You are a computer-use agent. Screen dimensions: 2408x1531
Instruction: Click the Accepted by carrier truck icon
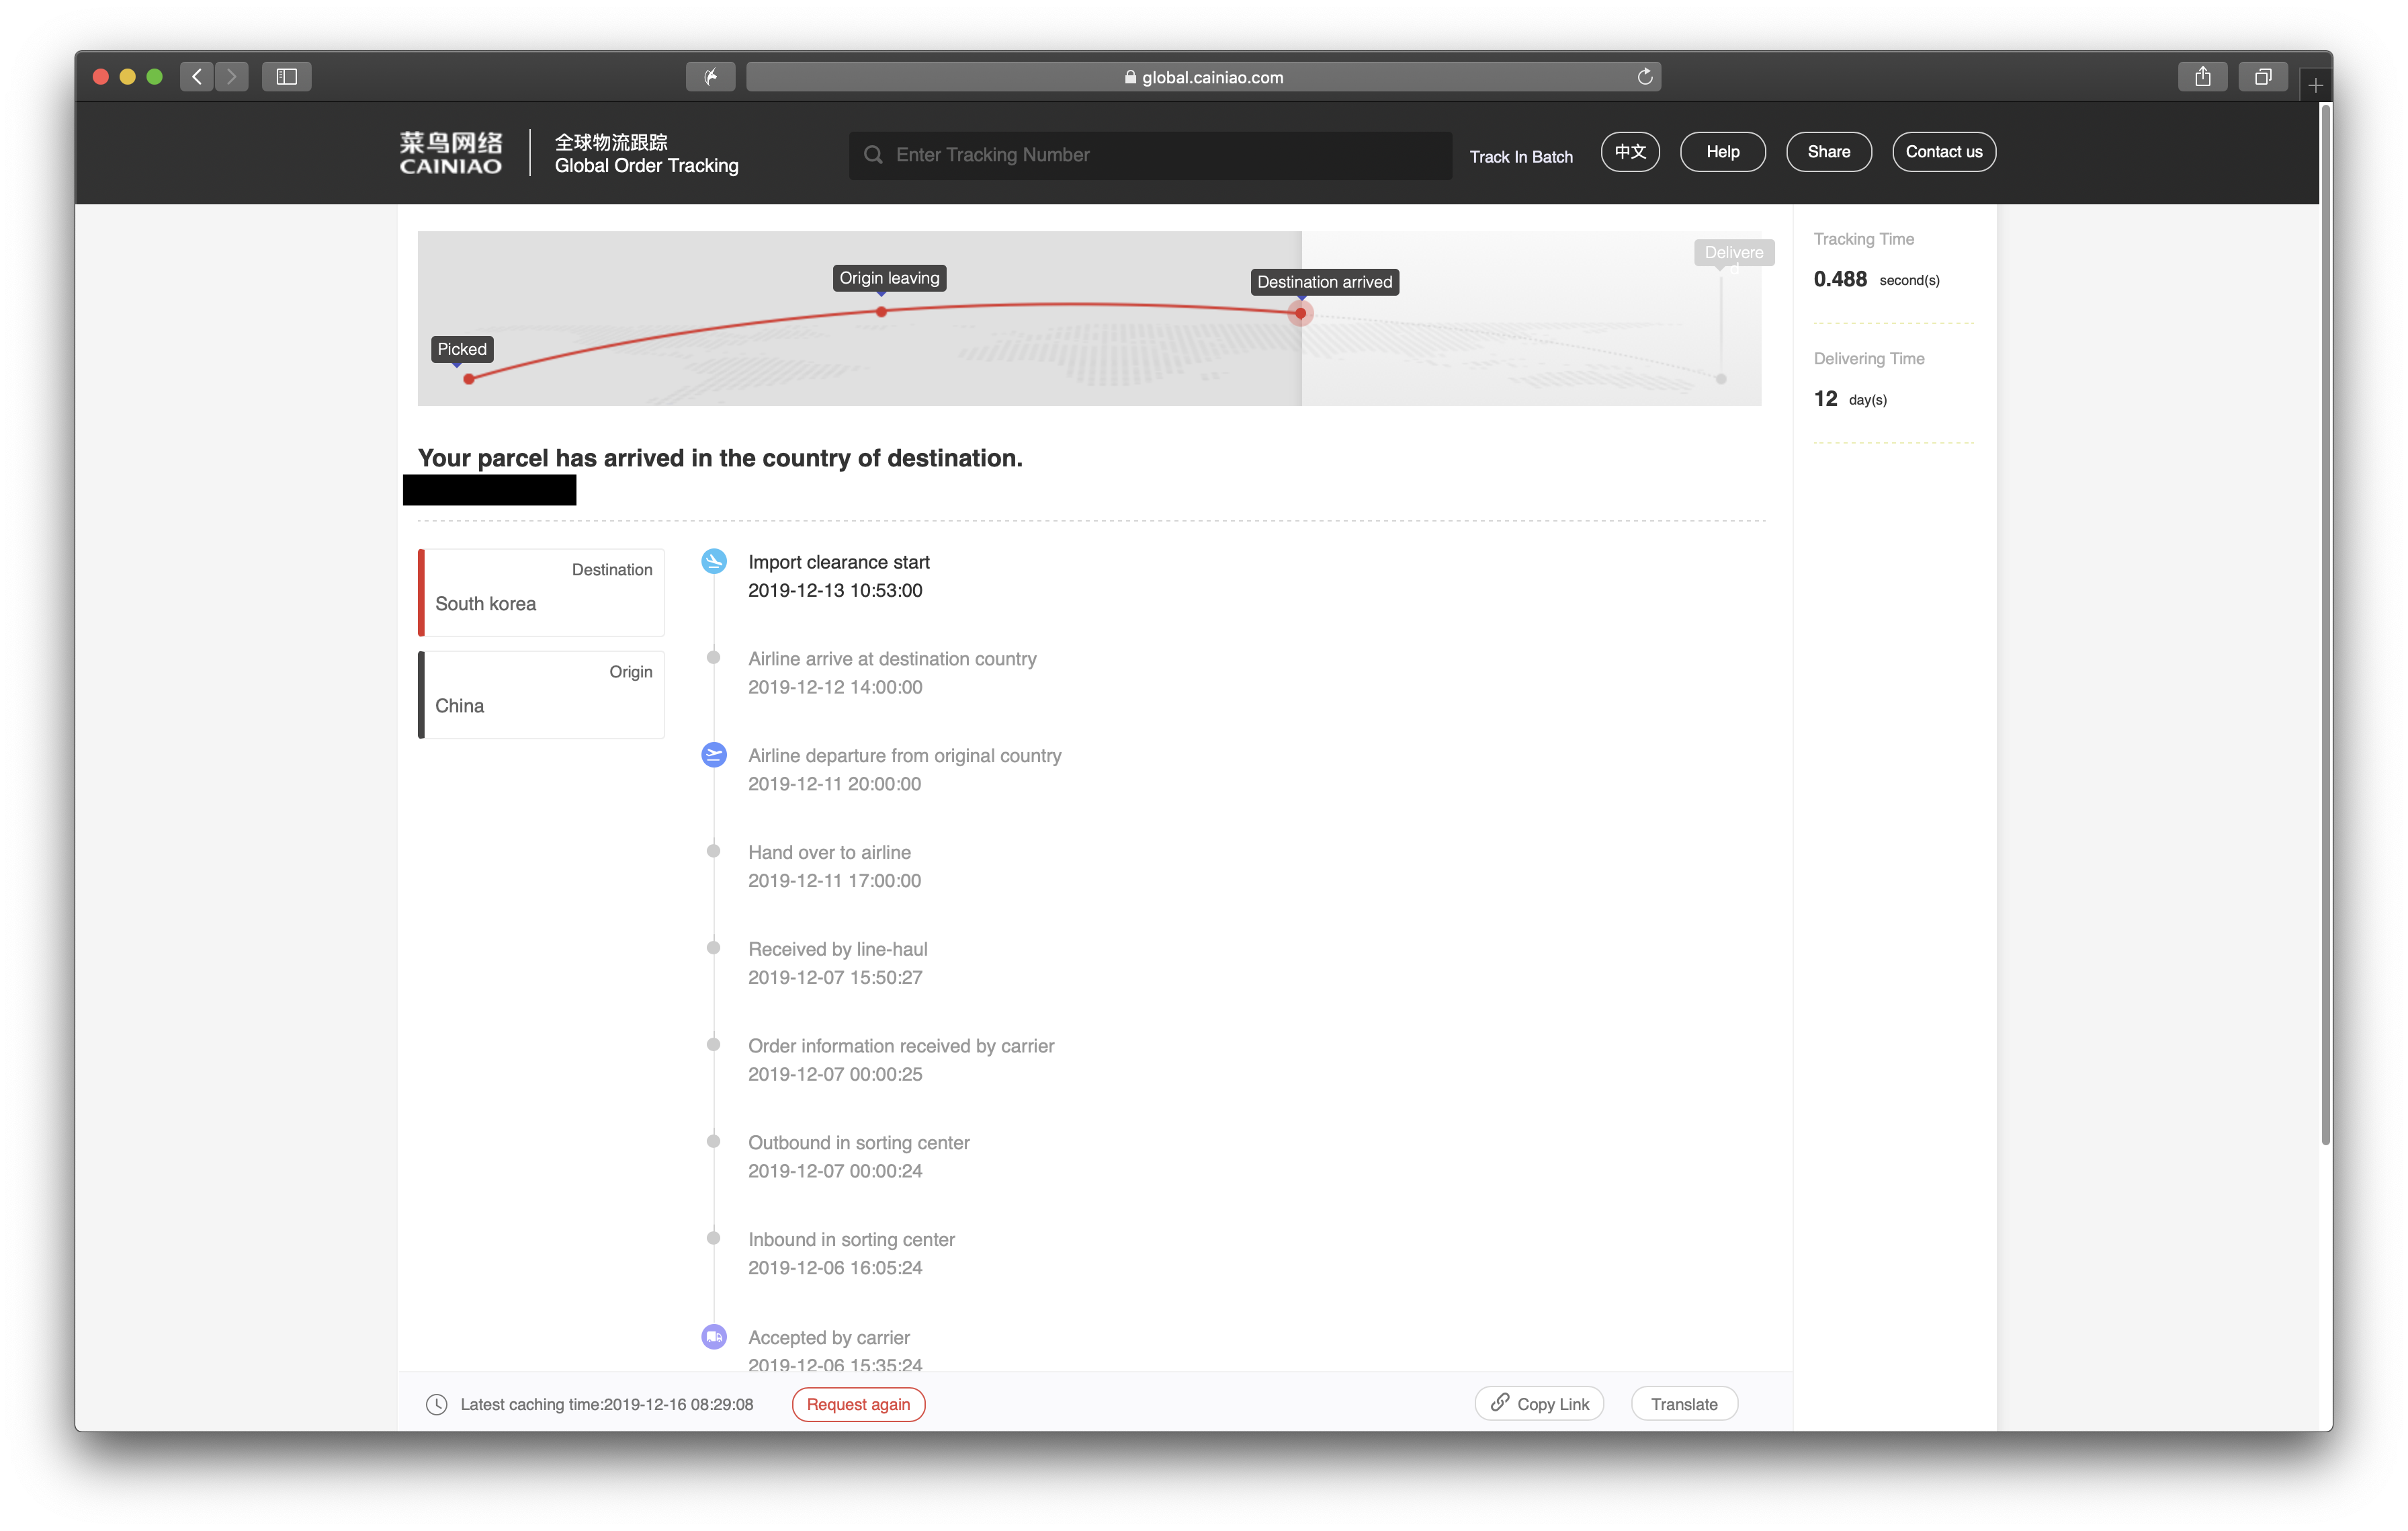point(714,1336)
